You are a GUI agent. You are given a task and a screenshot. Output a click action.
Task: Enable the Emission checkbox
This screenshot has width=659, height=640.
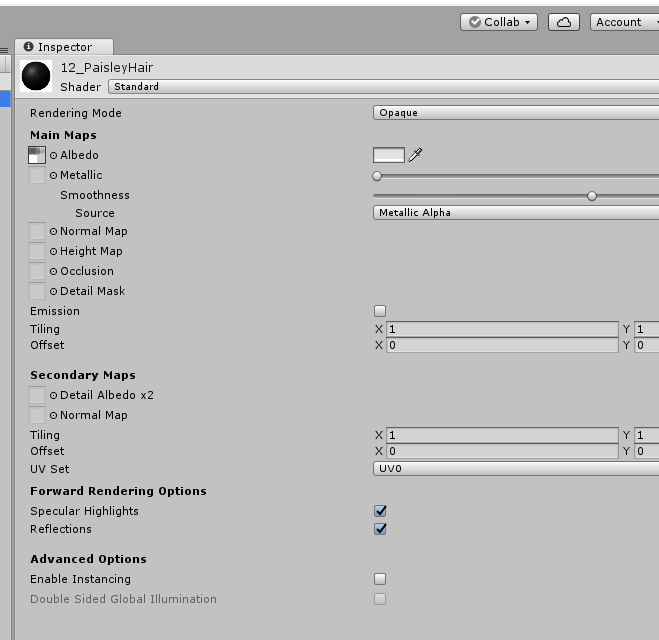coord(380,311)
